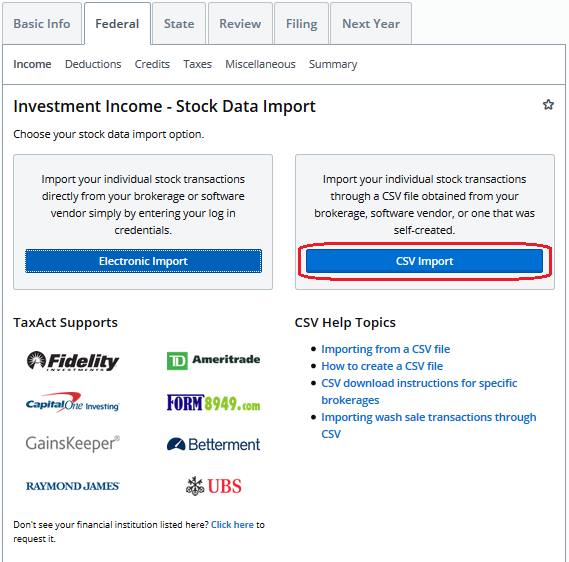Open Importing from a CSV file help

385,349
